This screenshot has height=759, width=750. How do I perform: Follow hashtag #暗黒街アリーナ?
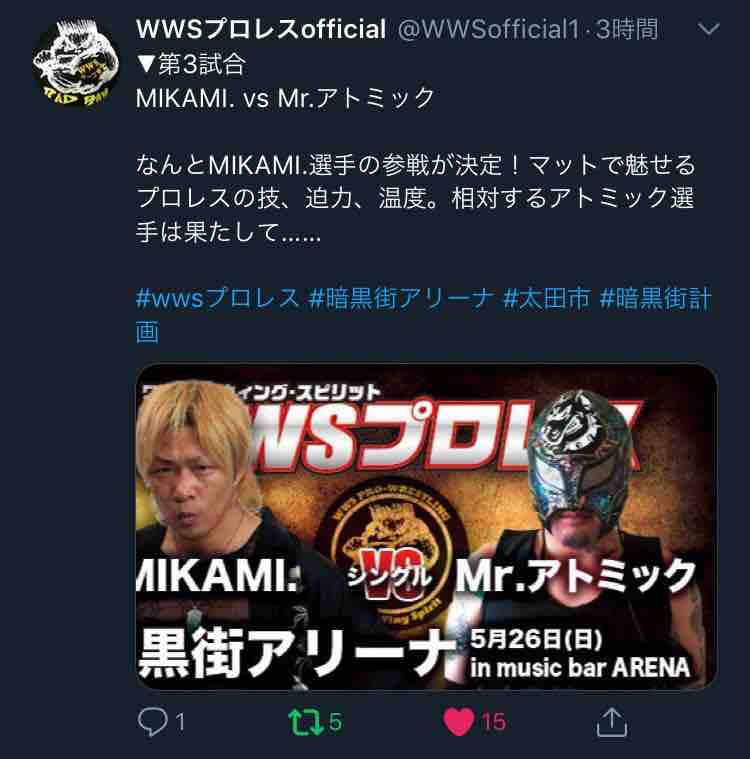(x=401, y=298)
